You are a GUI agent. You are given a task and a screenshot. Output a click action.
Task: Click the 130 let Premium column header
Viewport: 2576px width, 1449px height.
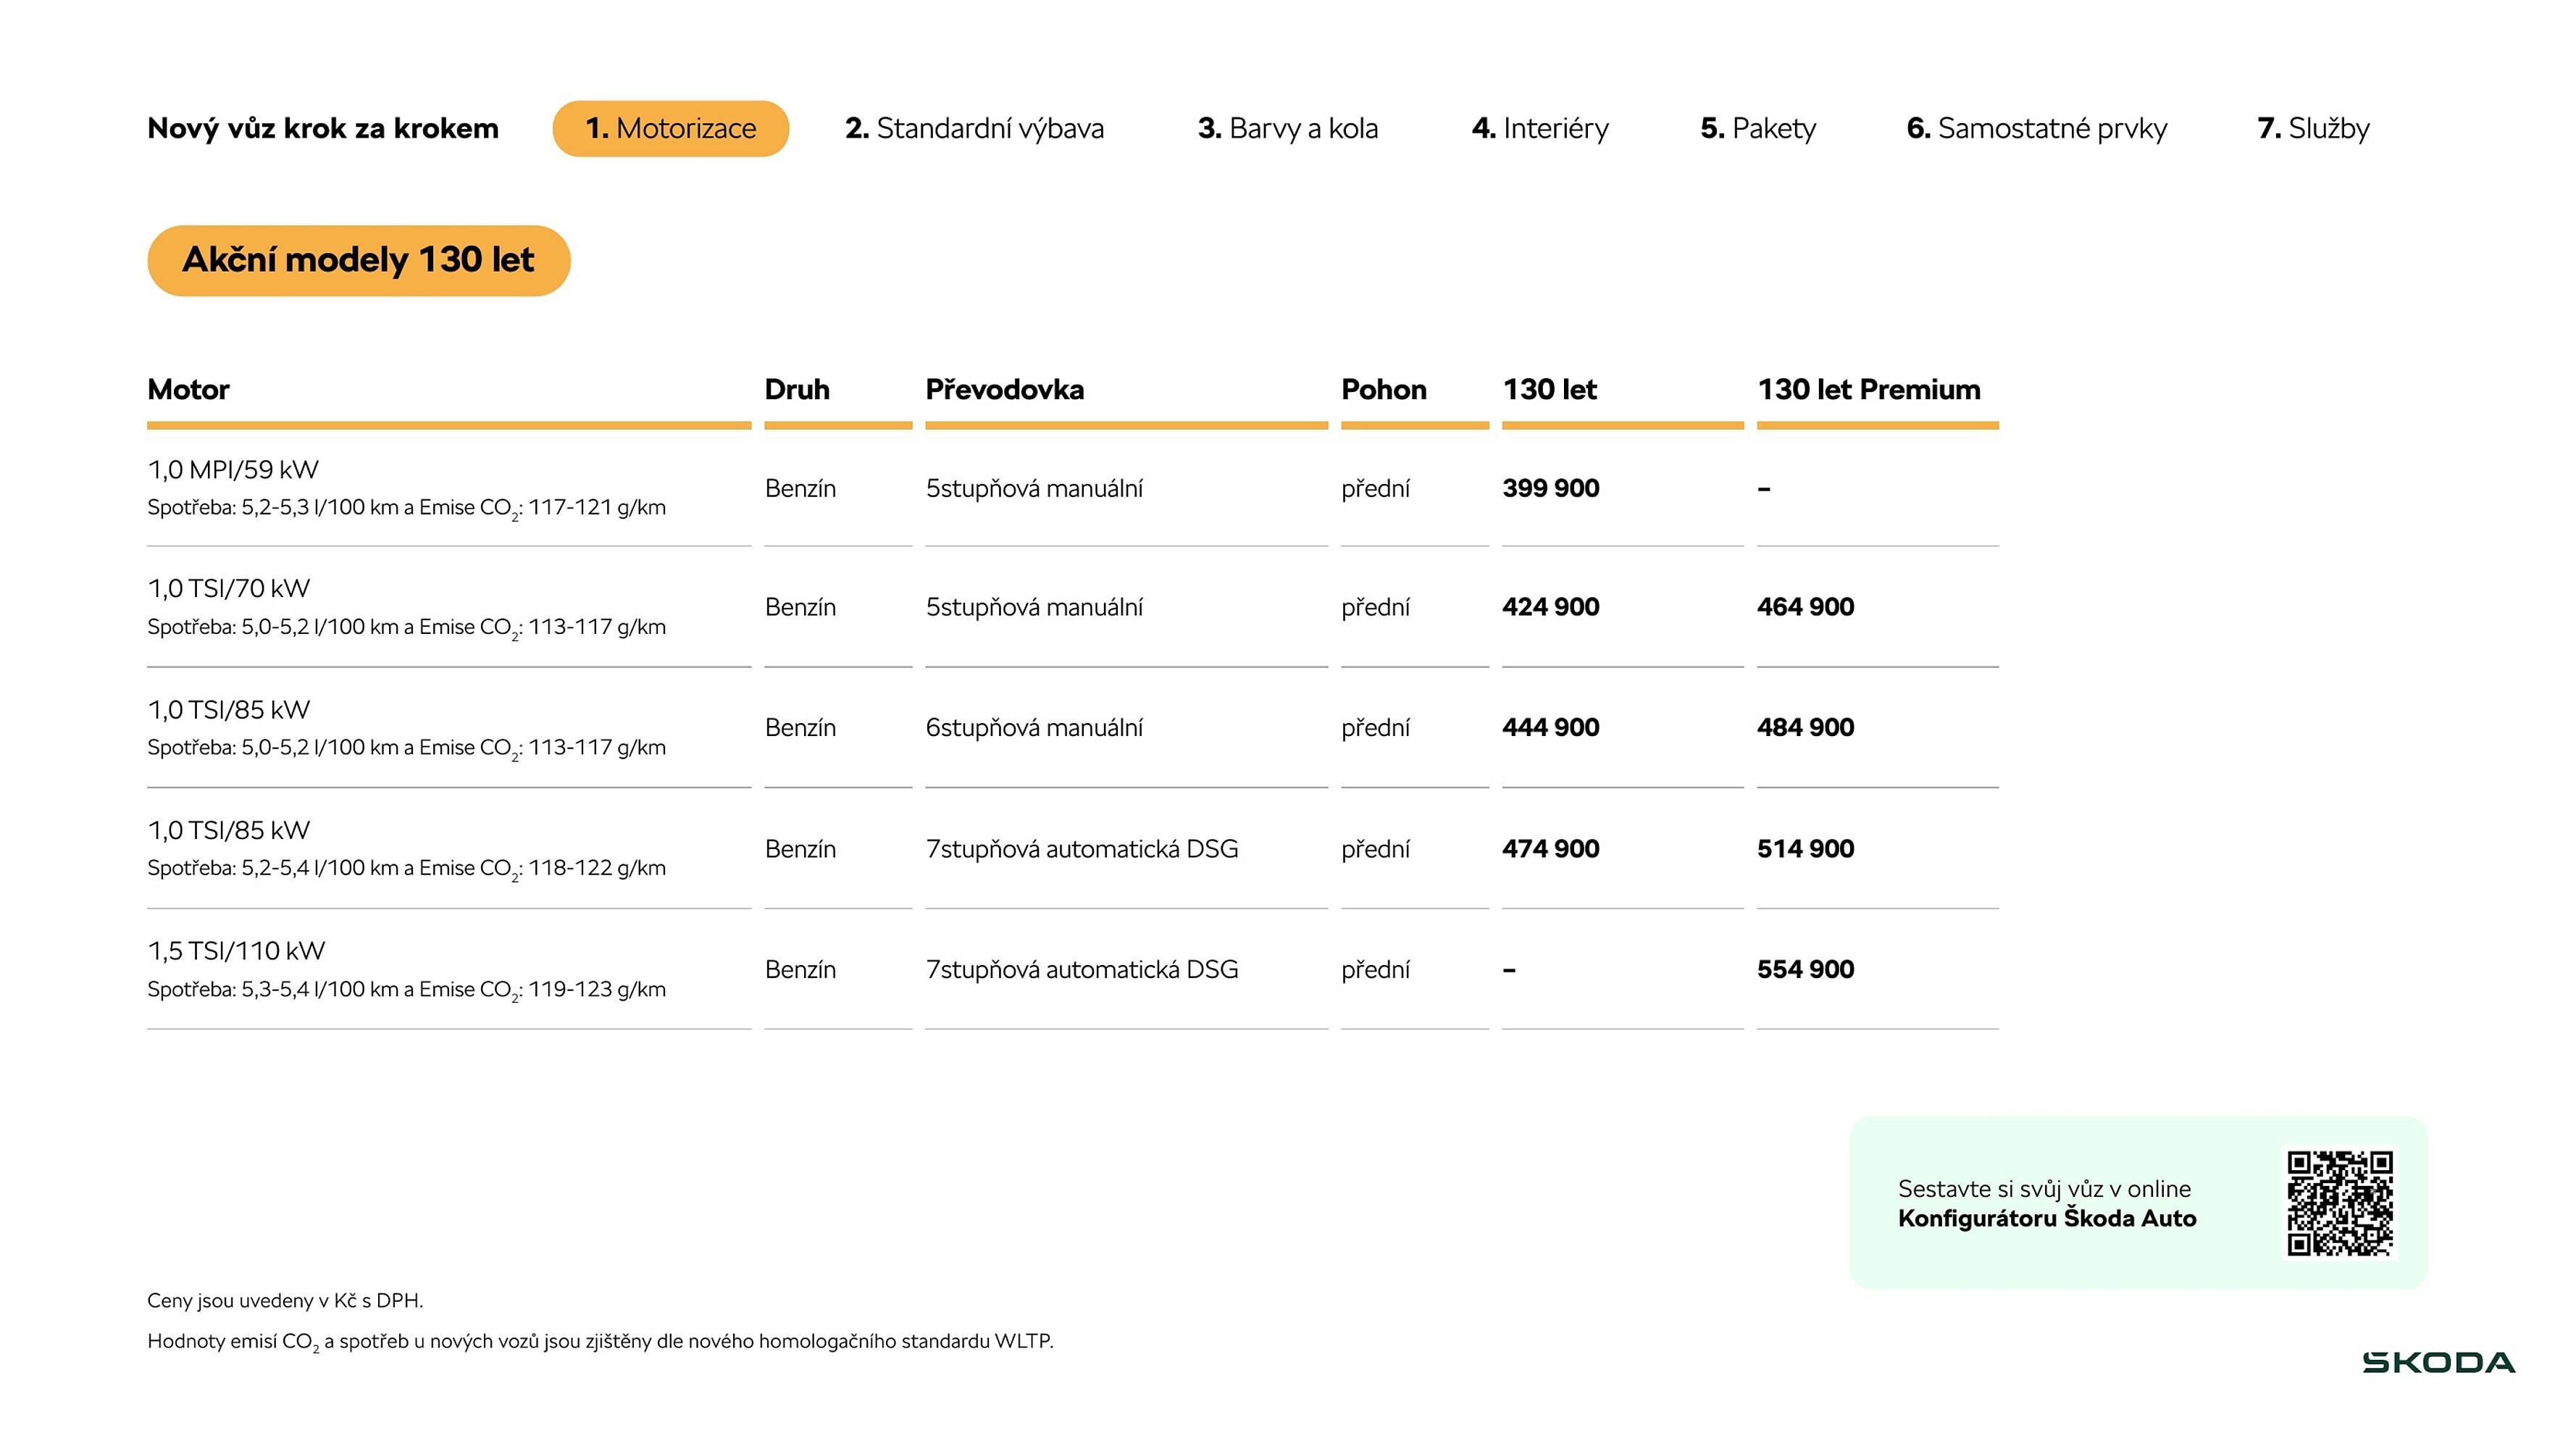(1868, 389)
